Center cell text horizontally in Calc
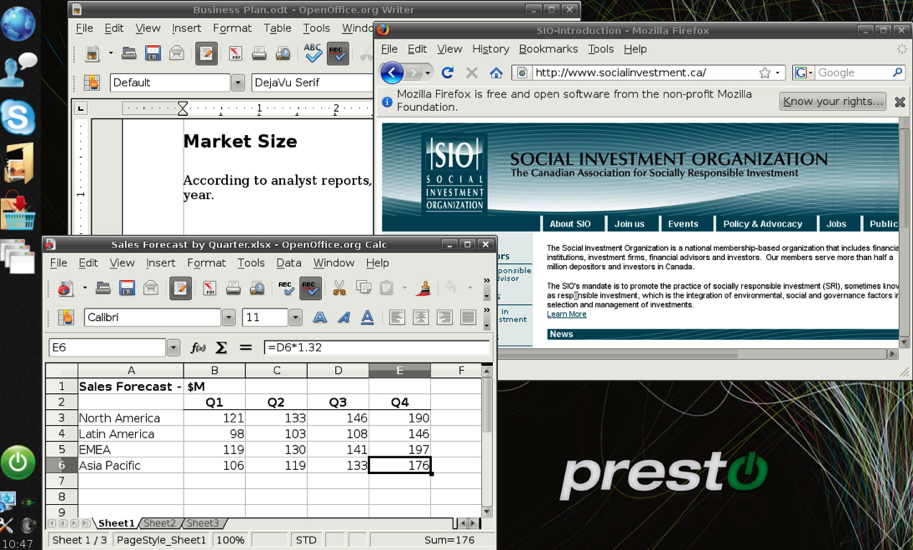Screen dimensions: 913x550 tap(420, 317)
